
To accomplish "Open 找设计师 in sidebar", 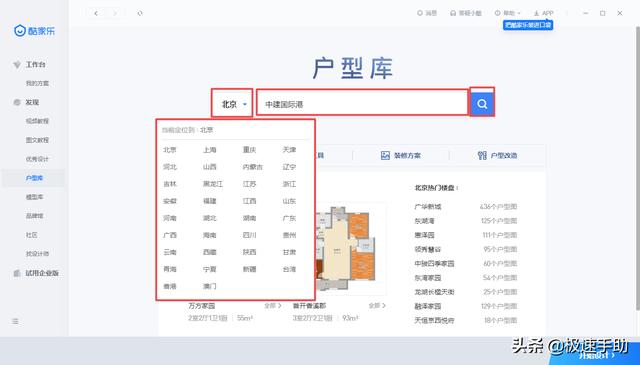I will 37,254.
